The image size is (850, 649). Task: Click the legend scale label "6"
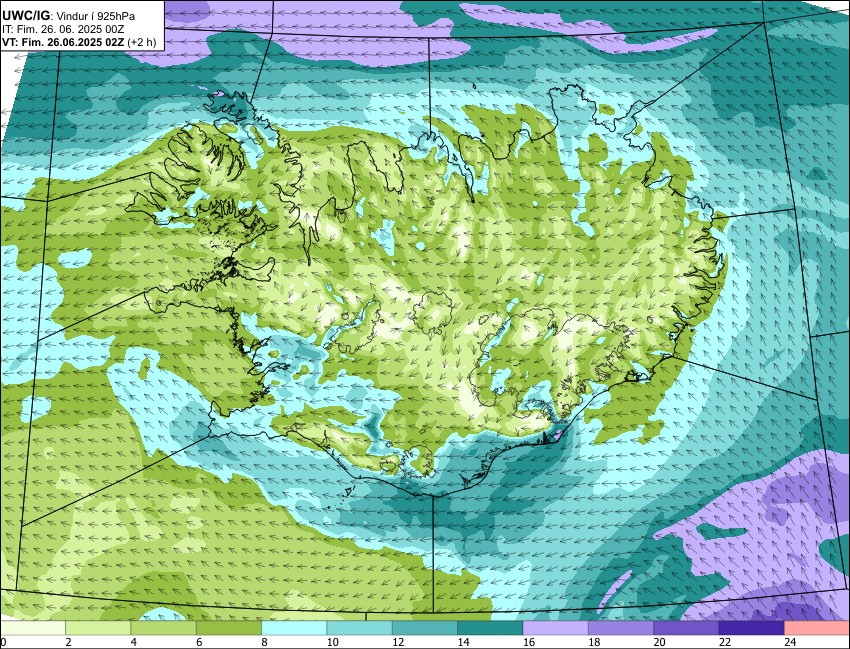[x=199, y=642]
